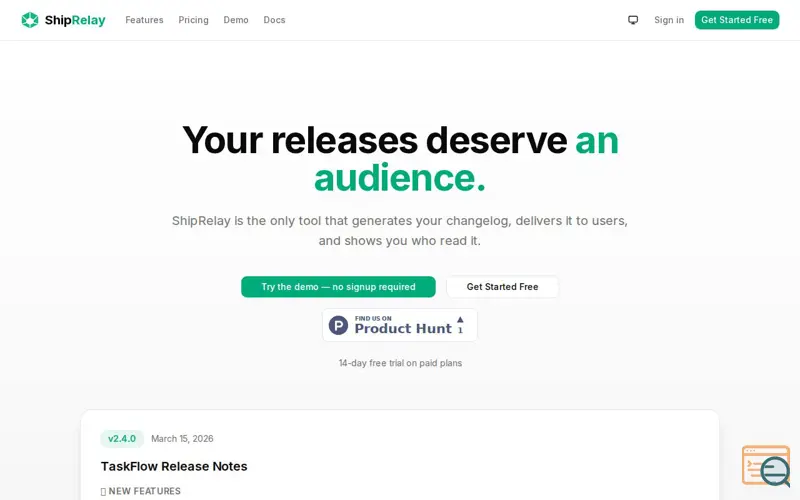Click the ShipRelay star logo icon
Image resolution: width=800 pixels, height=500 pixels.
[x=30, y=20]
